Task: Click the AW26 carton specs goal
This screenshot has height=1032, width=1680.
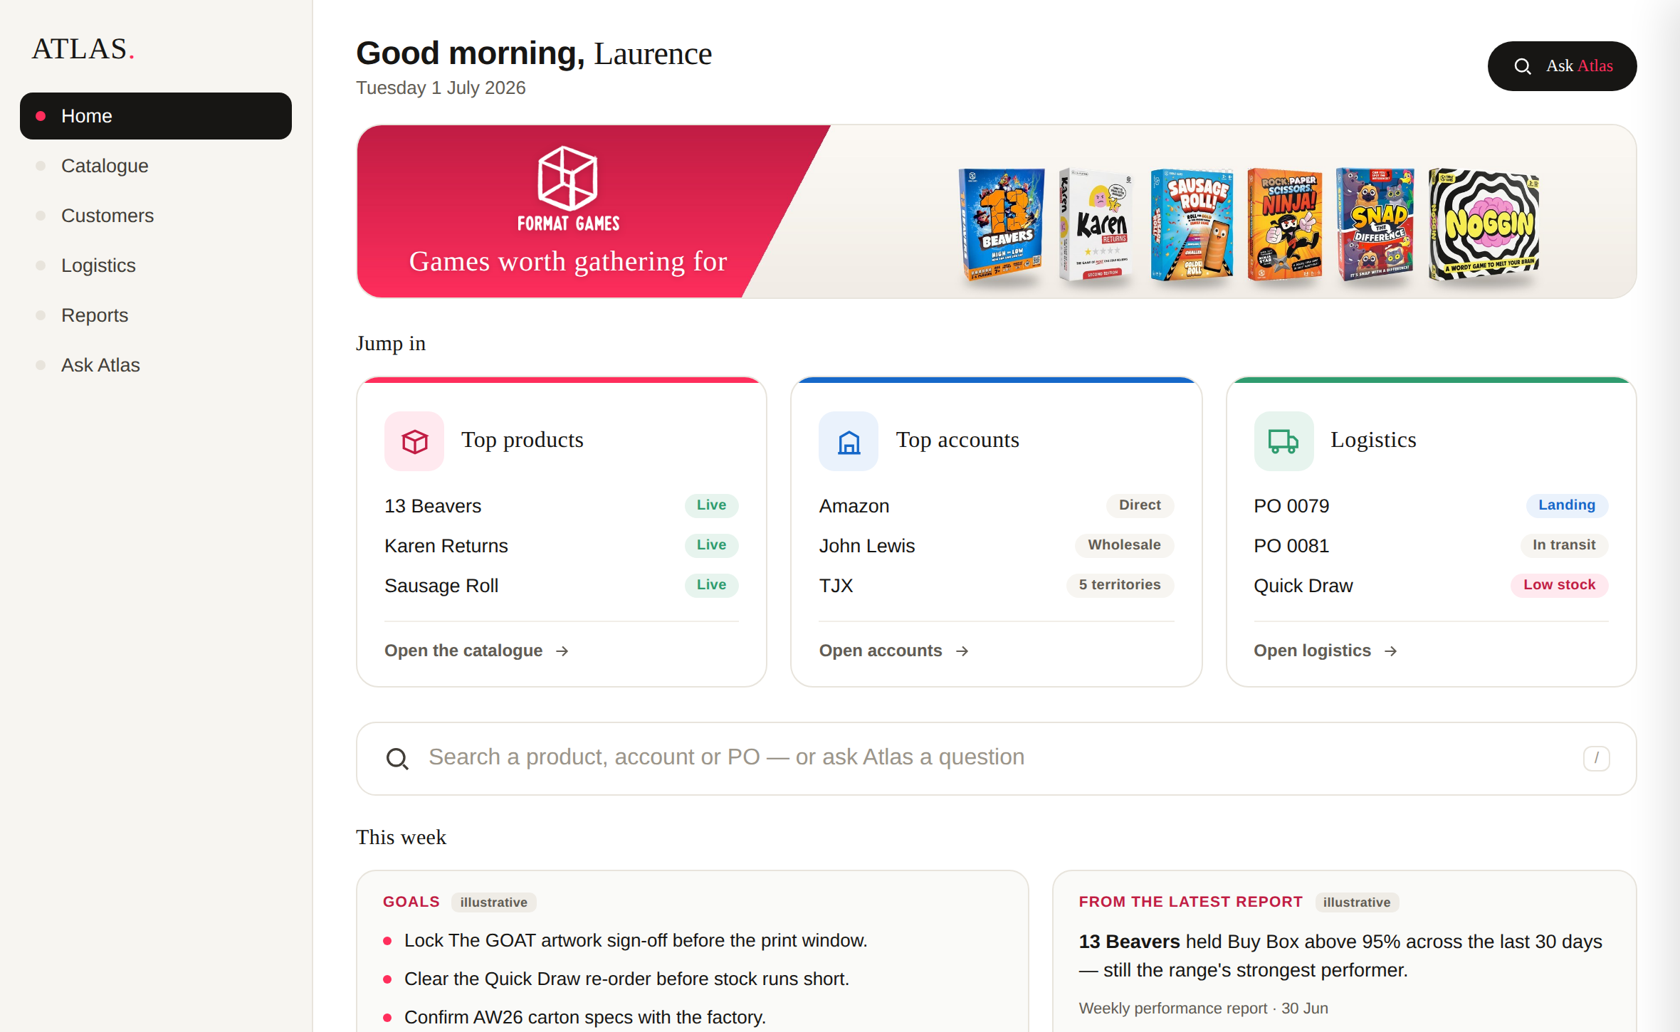Action: click(585, 1017)
